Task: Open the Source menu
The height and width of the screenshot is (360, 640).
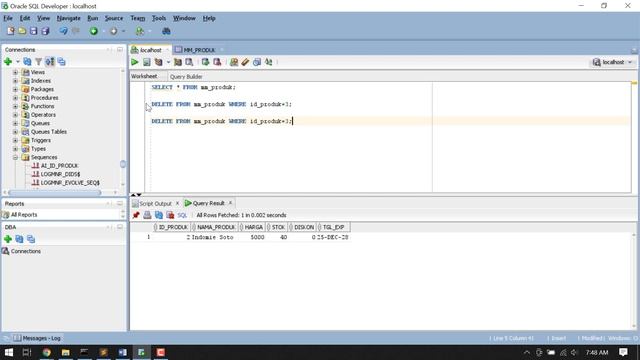Action: (x=113, y=18)
